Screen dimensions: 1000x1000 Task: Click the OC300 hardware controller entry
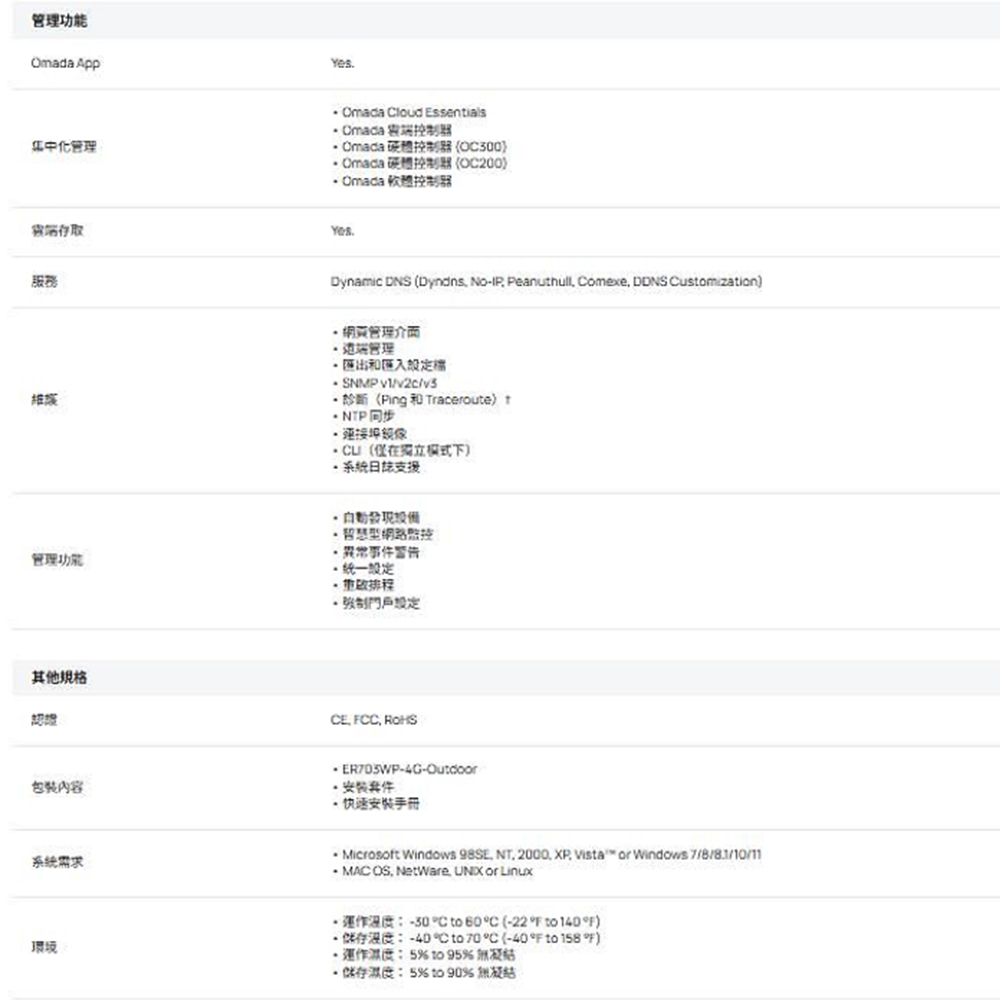tap(423, 147)
